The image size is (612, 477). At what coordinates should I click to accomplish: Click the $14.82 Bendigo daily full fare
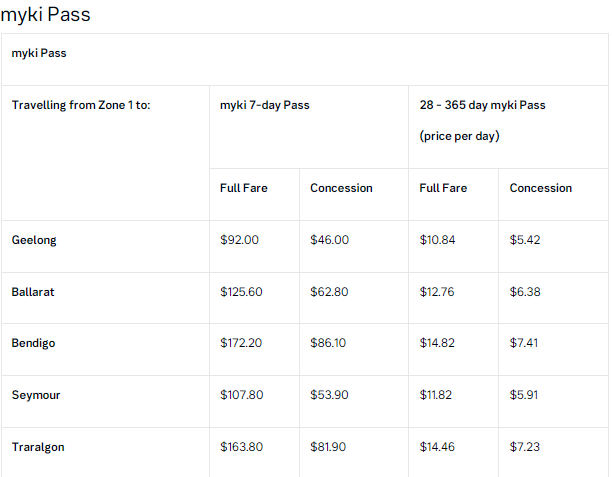click(x=439, y=343)
